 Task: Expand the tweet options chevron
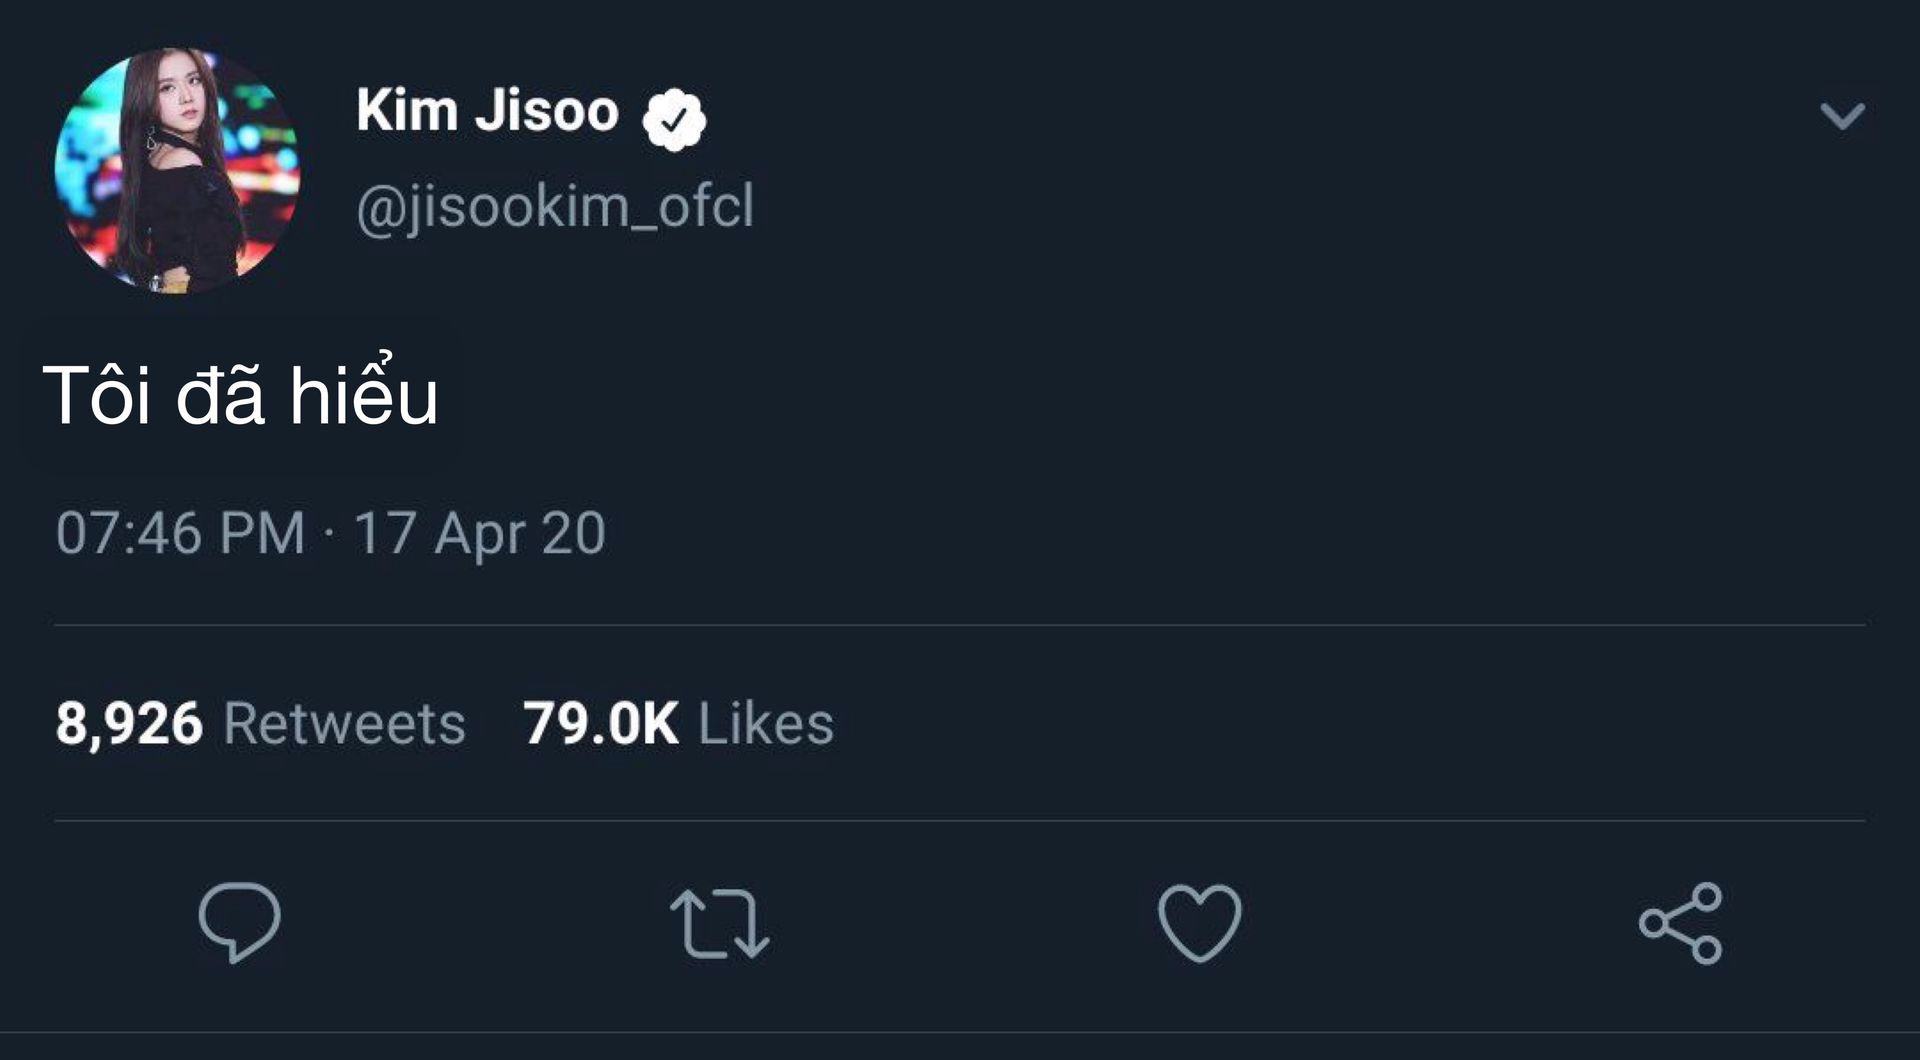(1842, 116)
